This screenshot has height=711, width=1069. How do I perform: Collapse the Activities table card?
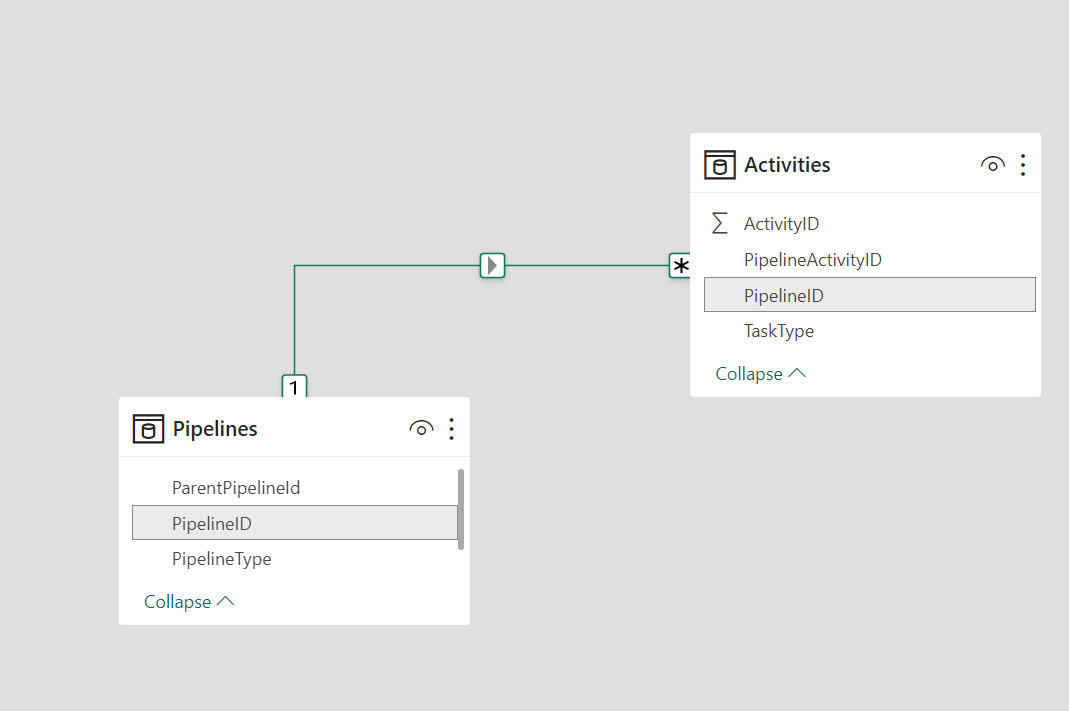click(760, 374)
